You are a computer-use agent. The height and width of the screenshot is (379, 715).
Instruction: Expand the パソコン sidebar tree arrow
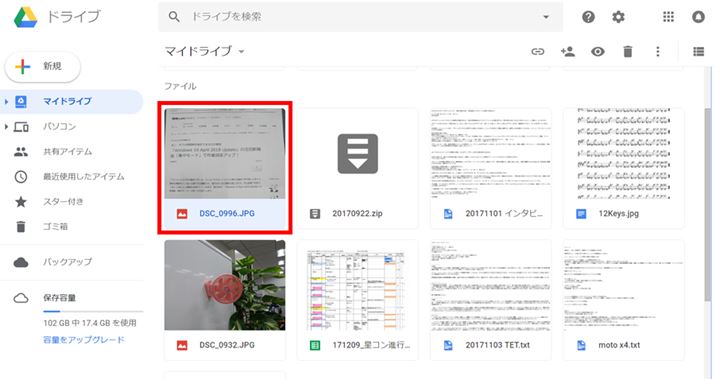tap(6, 126)
